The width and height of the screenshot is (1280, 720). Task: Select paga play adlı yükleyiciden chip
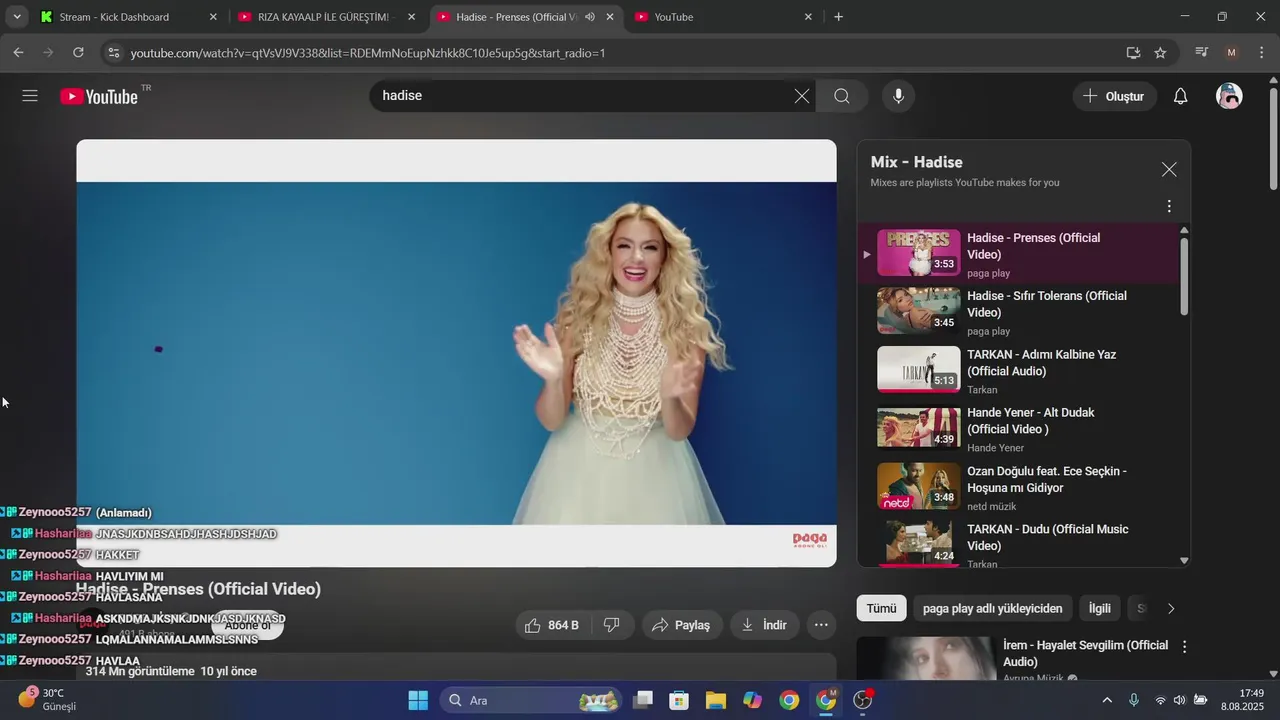pos(992,608)
